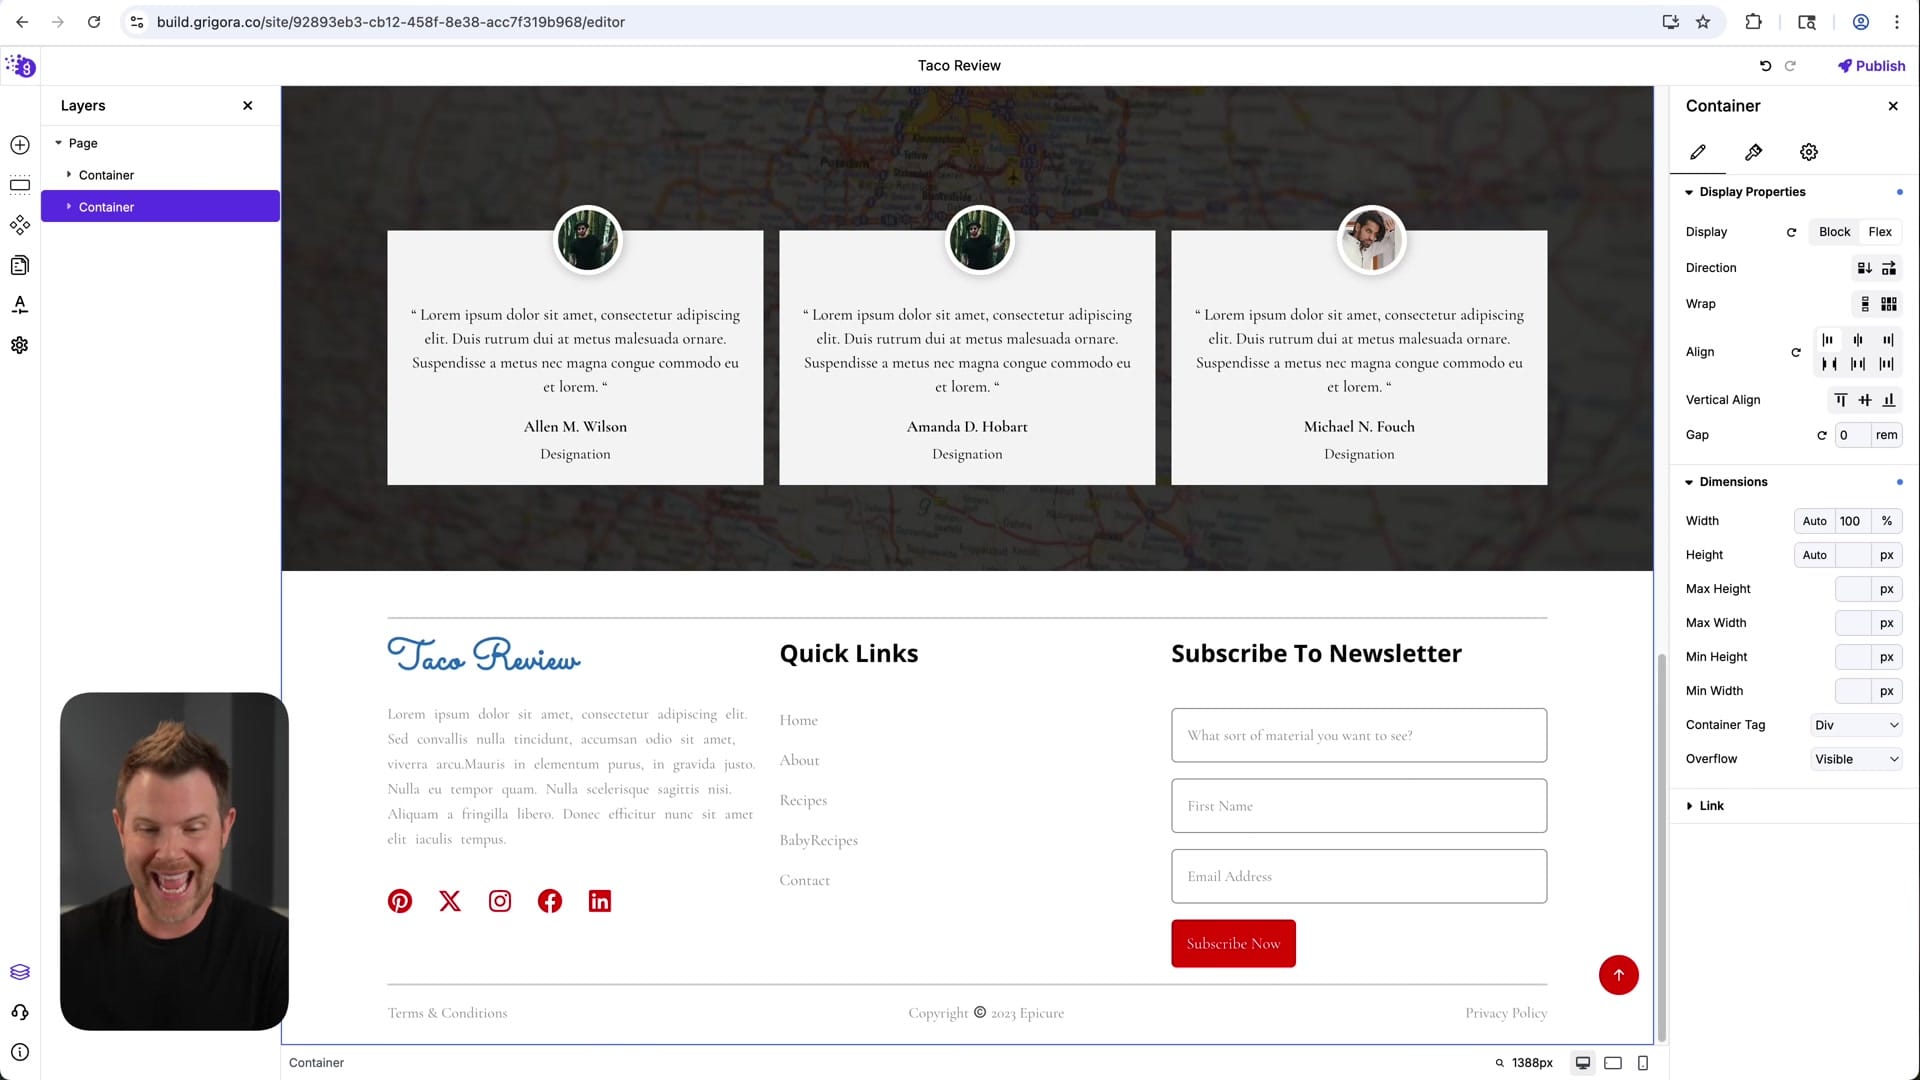Collapse the Dimensions section
The width and height of the screenshot is (1920, 1080).
tap(1689, 482)
